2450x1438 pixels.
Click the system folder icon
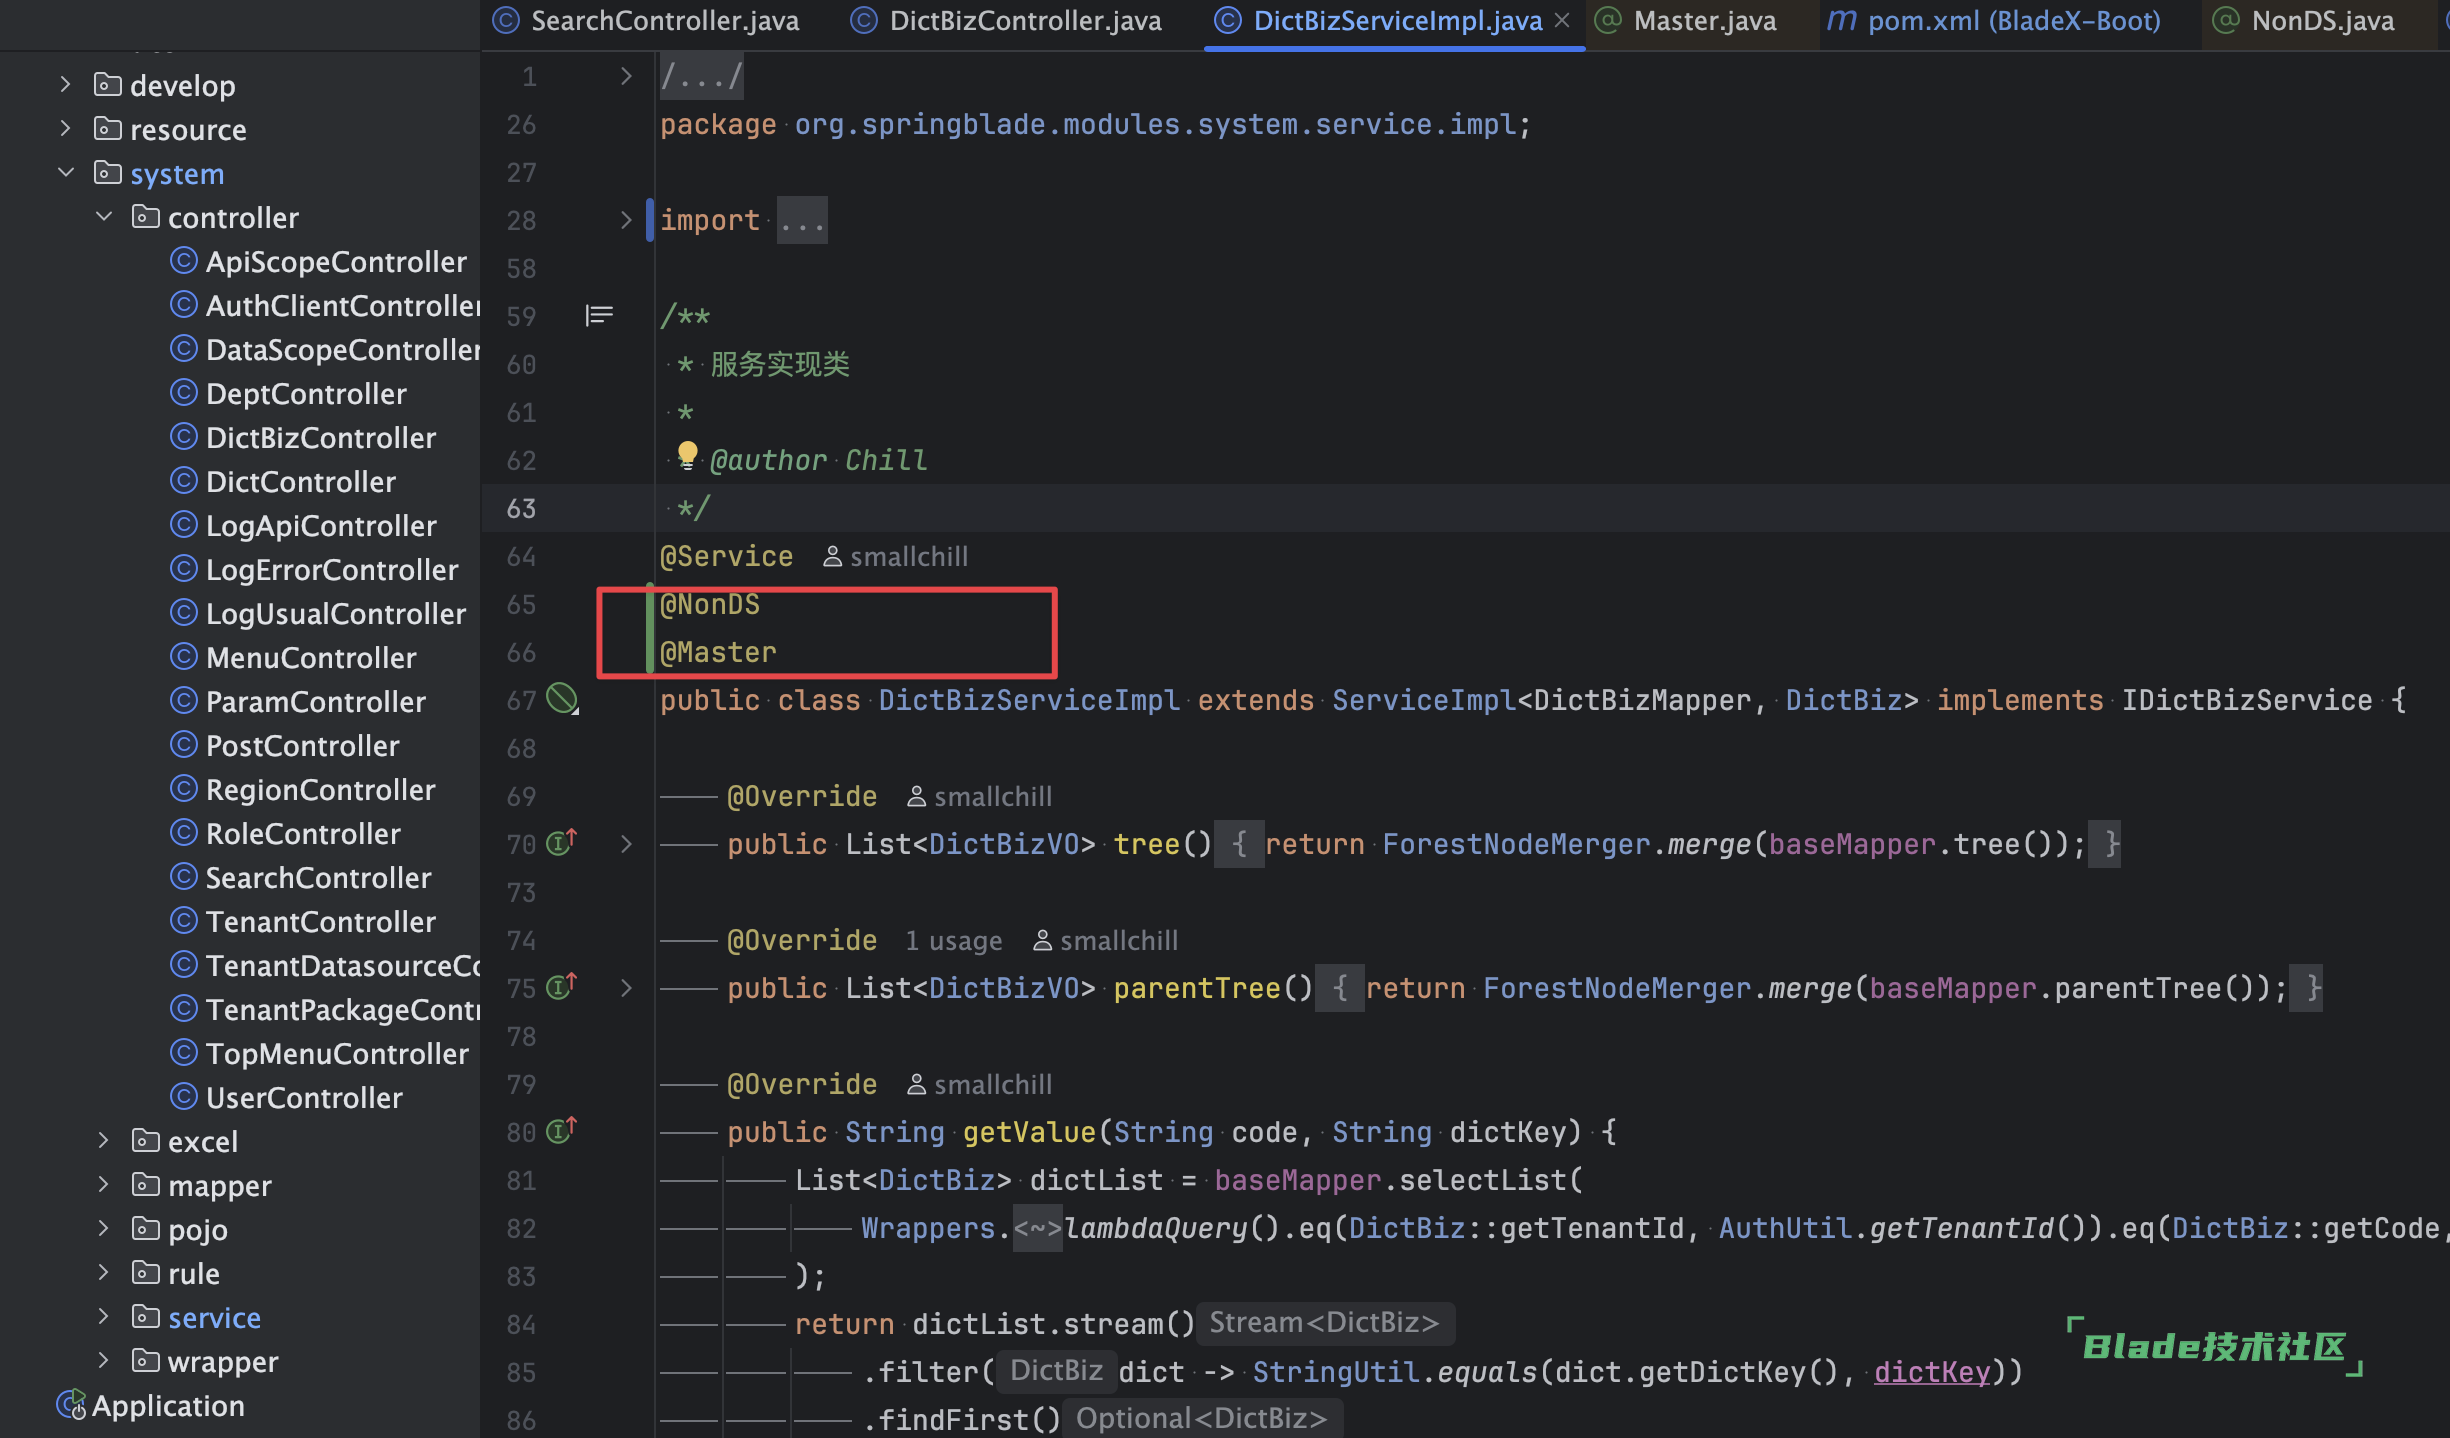click(107, 172)
